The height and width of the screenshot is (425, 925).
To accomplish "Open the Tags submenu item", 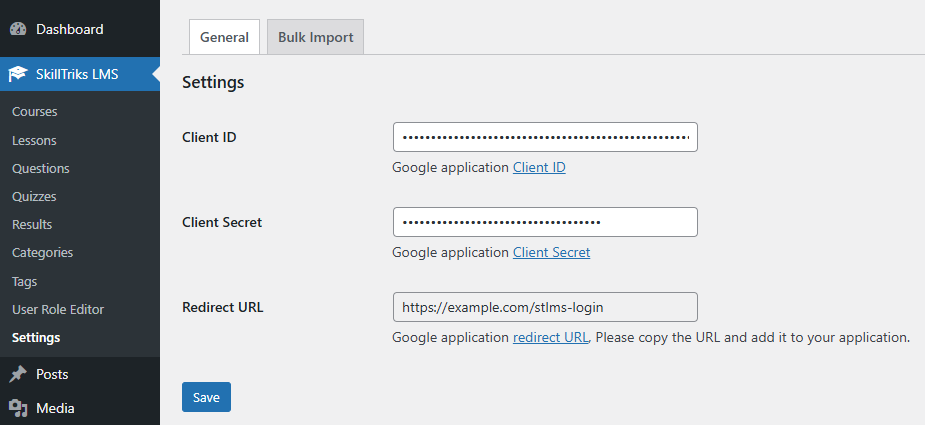I will [x=24, y=281].
